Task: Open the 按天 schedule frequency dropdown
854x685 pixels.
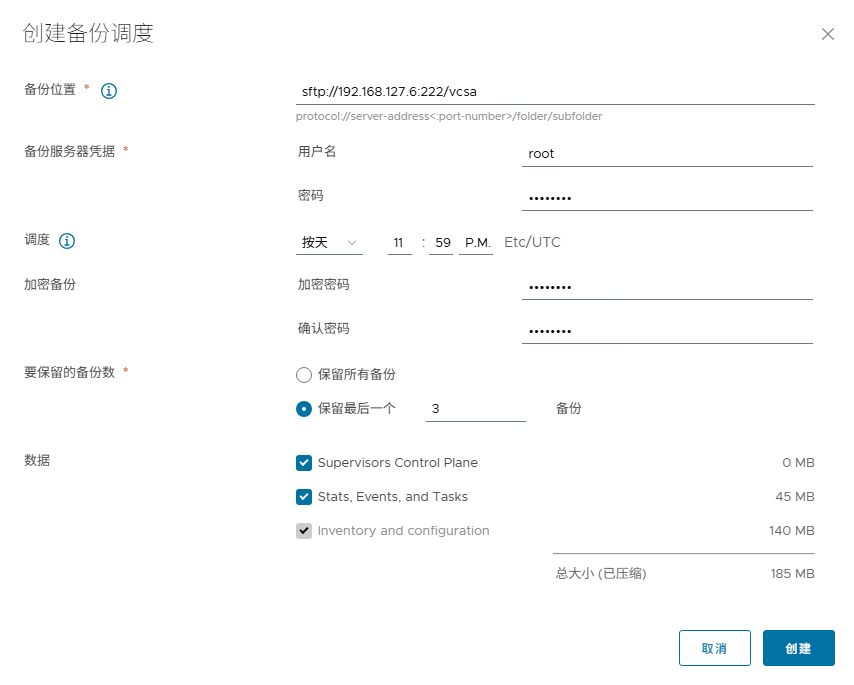Action: (329, 241)
